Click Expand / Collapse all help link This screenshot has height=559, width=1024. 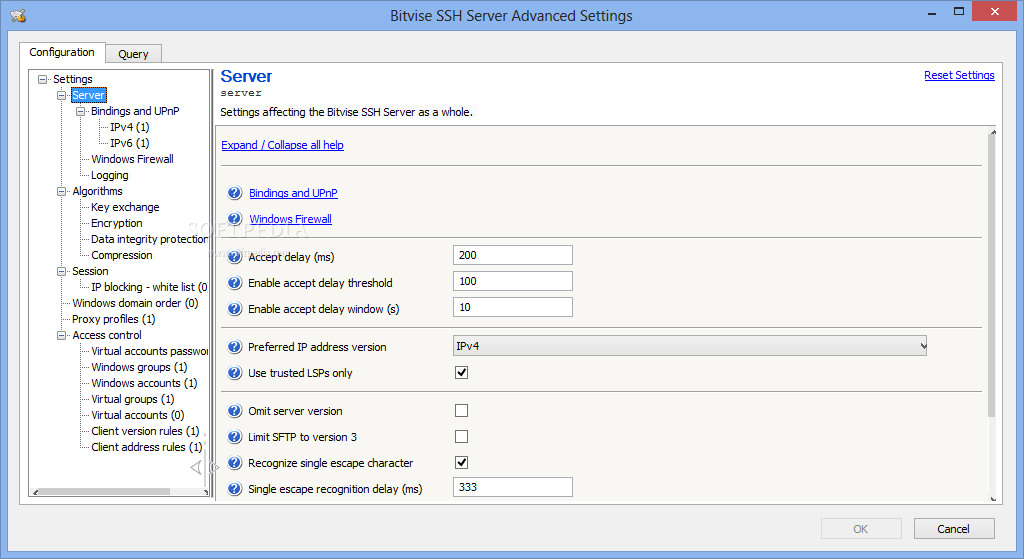[282, 145]
